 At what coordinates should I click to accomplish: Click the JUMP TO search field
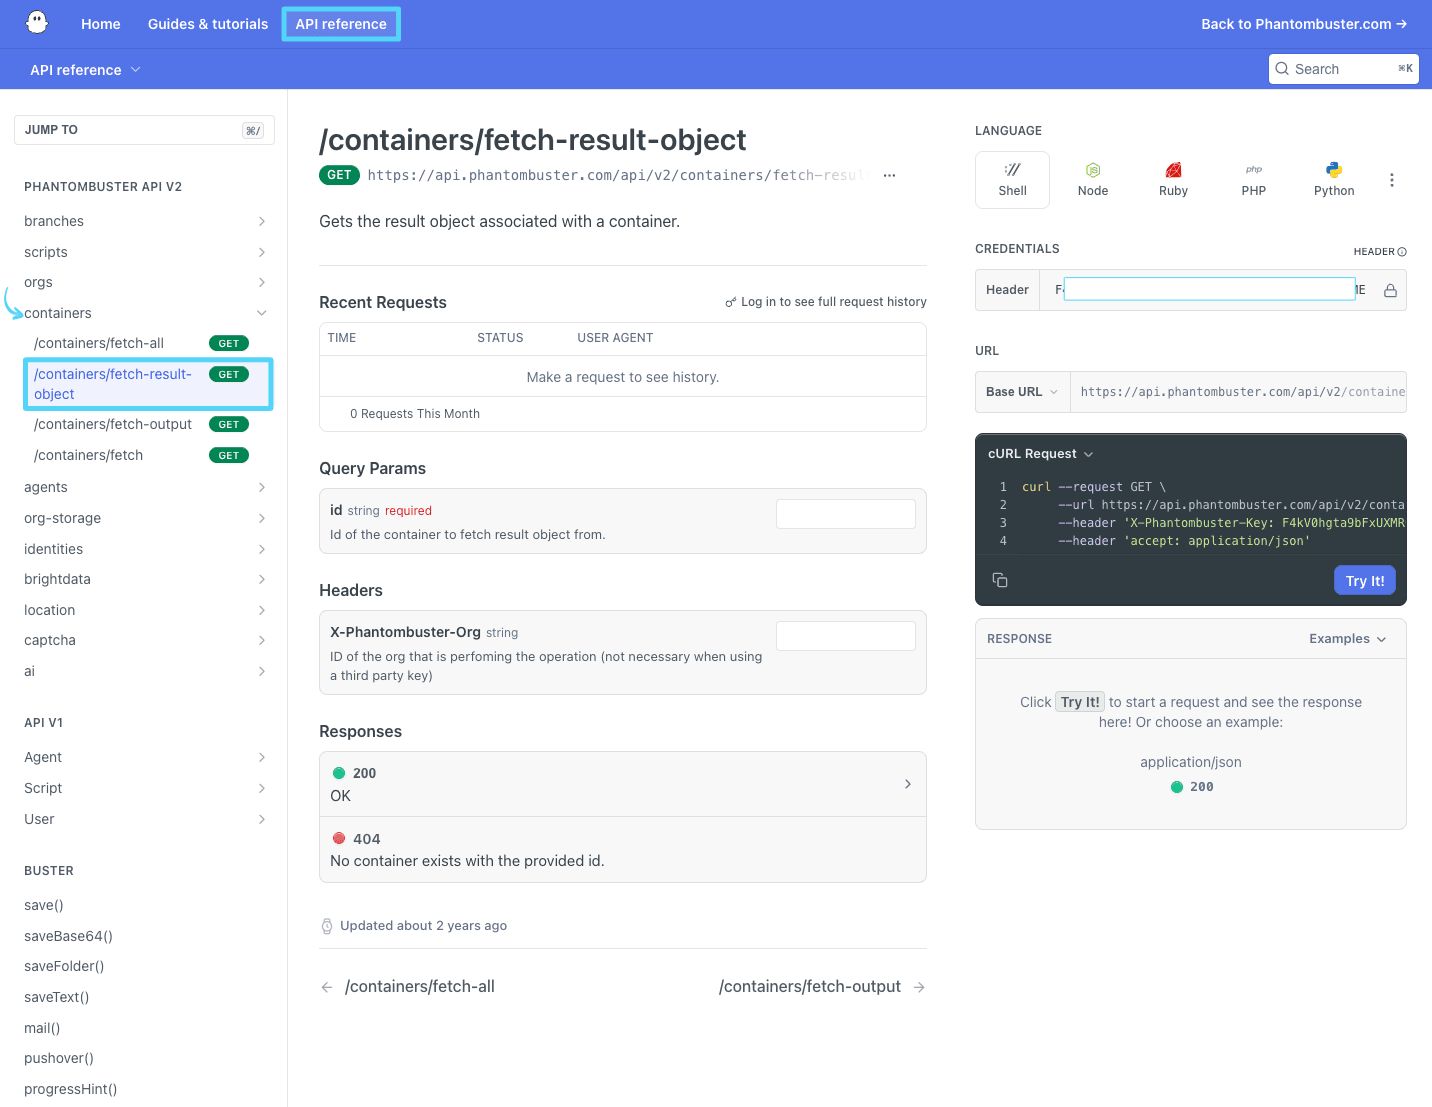tap(144, 130)
